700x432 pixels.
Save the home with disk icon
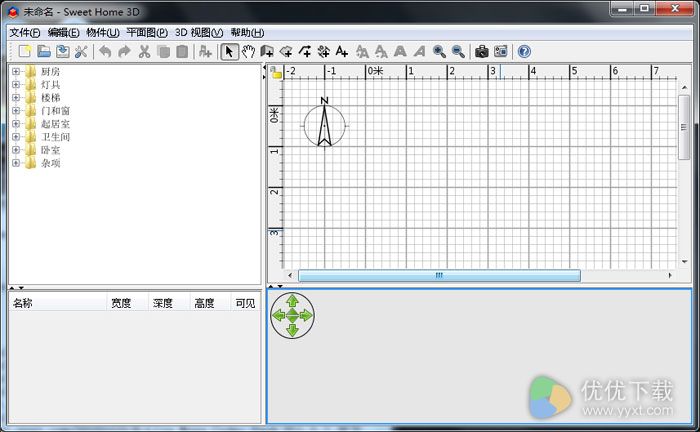click(62, 52)
